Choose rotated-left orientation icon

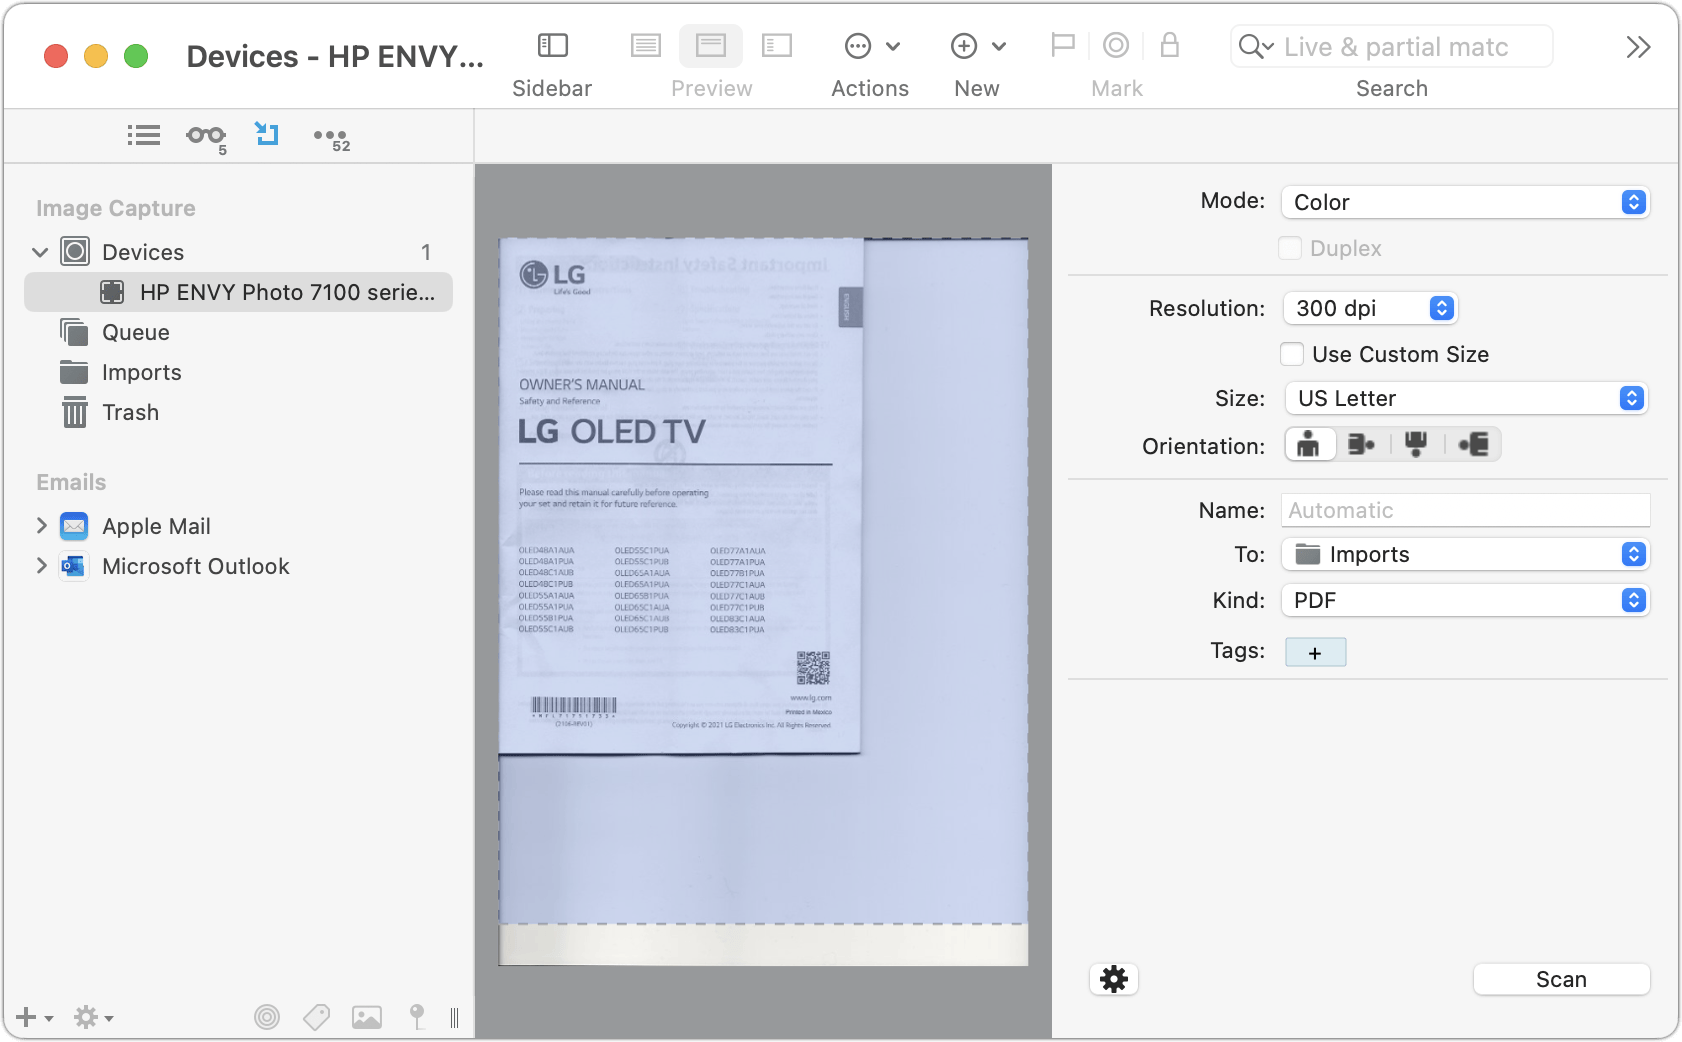point(1473,444)
